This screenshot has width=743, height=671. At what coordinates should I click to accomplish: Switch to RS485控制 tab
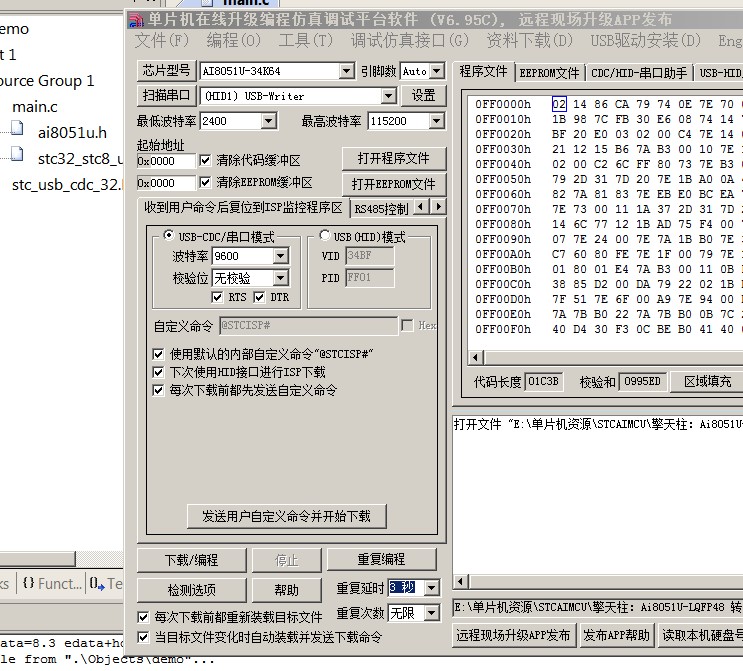click(x=381, y=209)
